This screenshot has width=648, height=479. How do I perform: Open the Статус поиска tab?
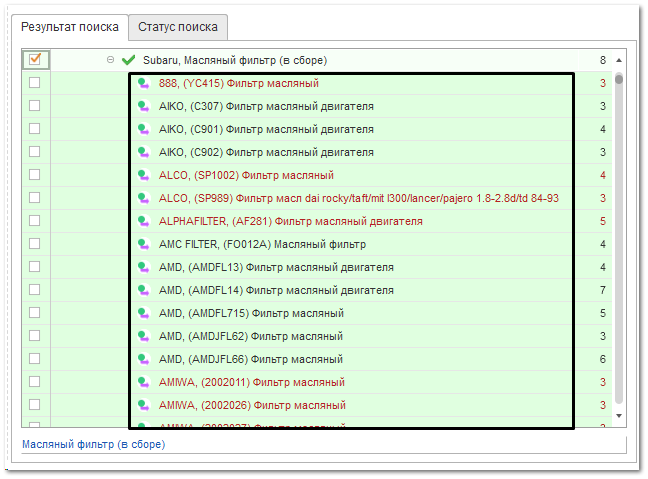(x=178, y=27)
